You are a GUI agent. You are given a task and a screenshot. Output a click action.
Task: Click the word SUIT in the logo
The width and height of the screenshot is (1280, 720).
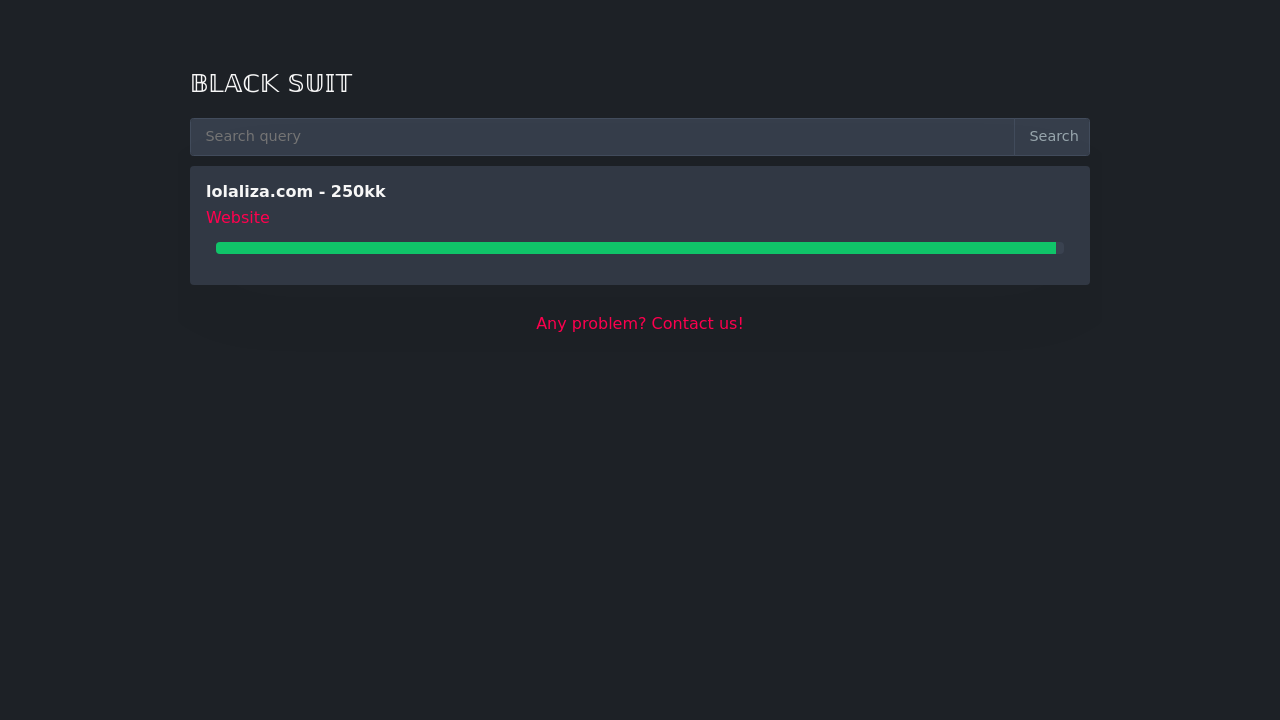click(x=320, y=84)
